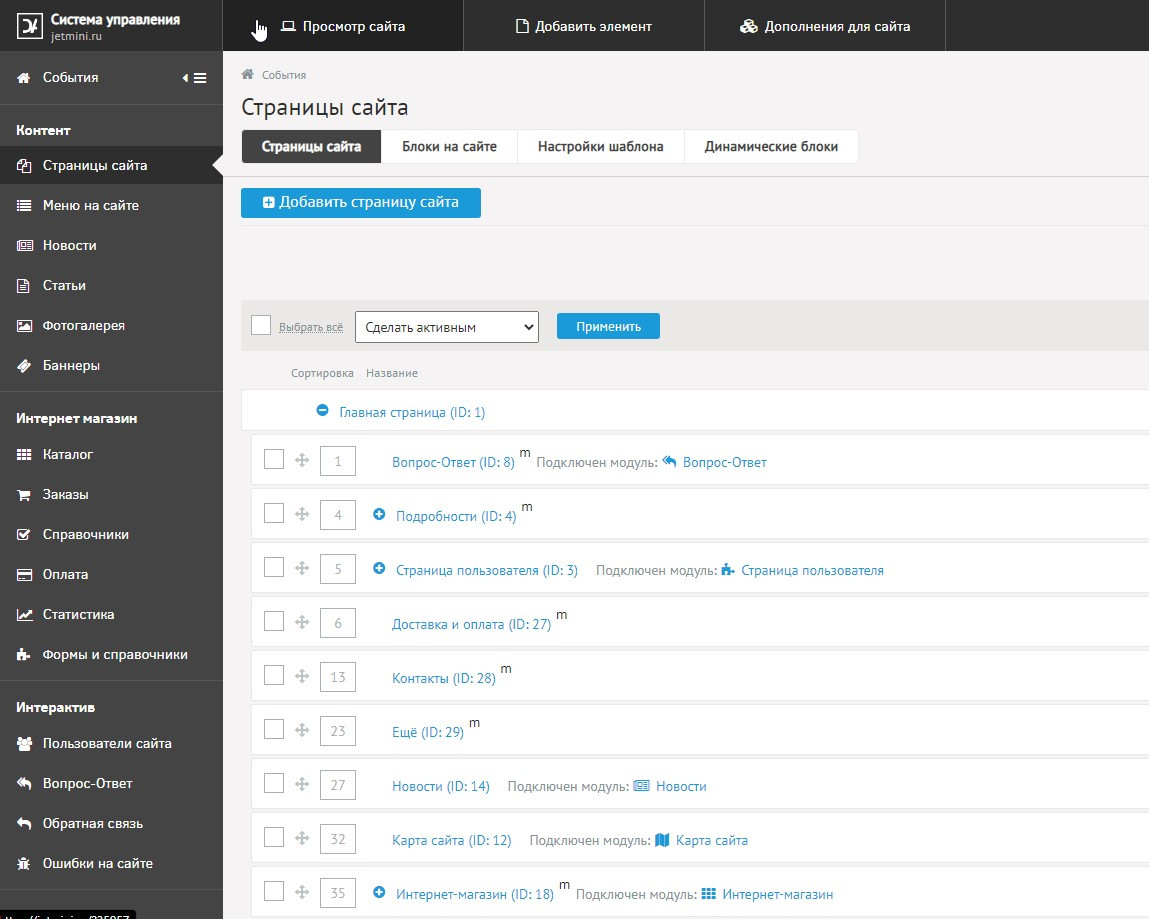This screenshot has width=1149, height=919.
Task: Check the box for Новости (ID: 14)
Action: pos(274,783)
